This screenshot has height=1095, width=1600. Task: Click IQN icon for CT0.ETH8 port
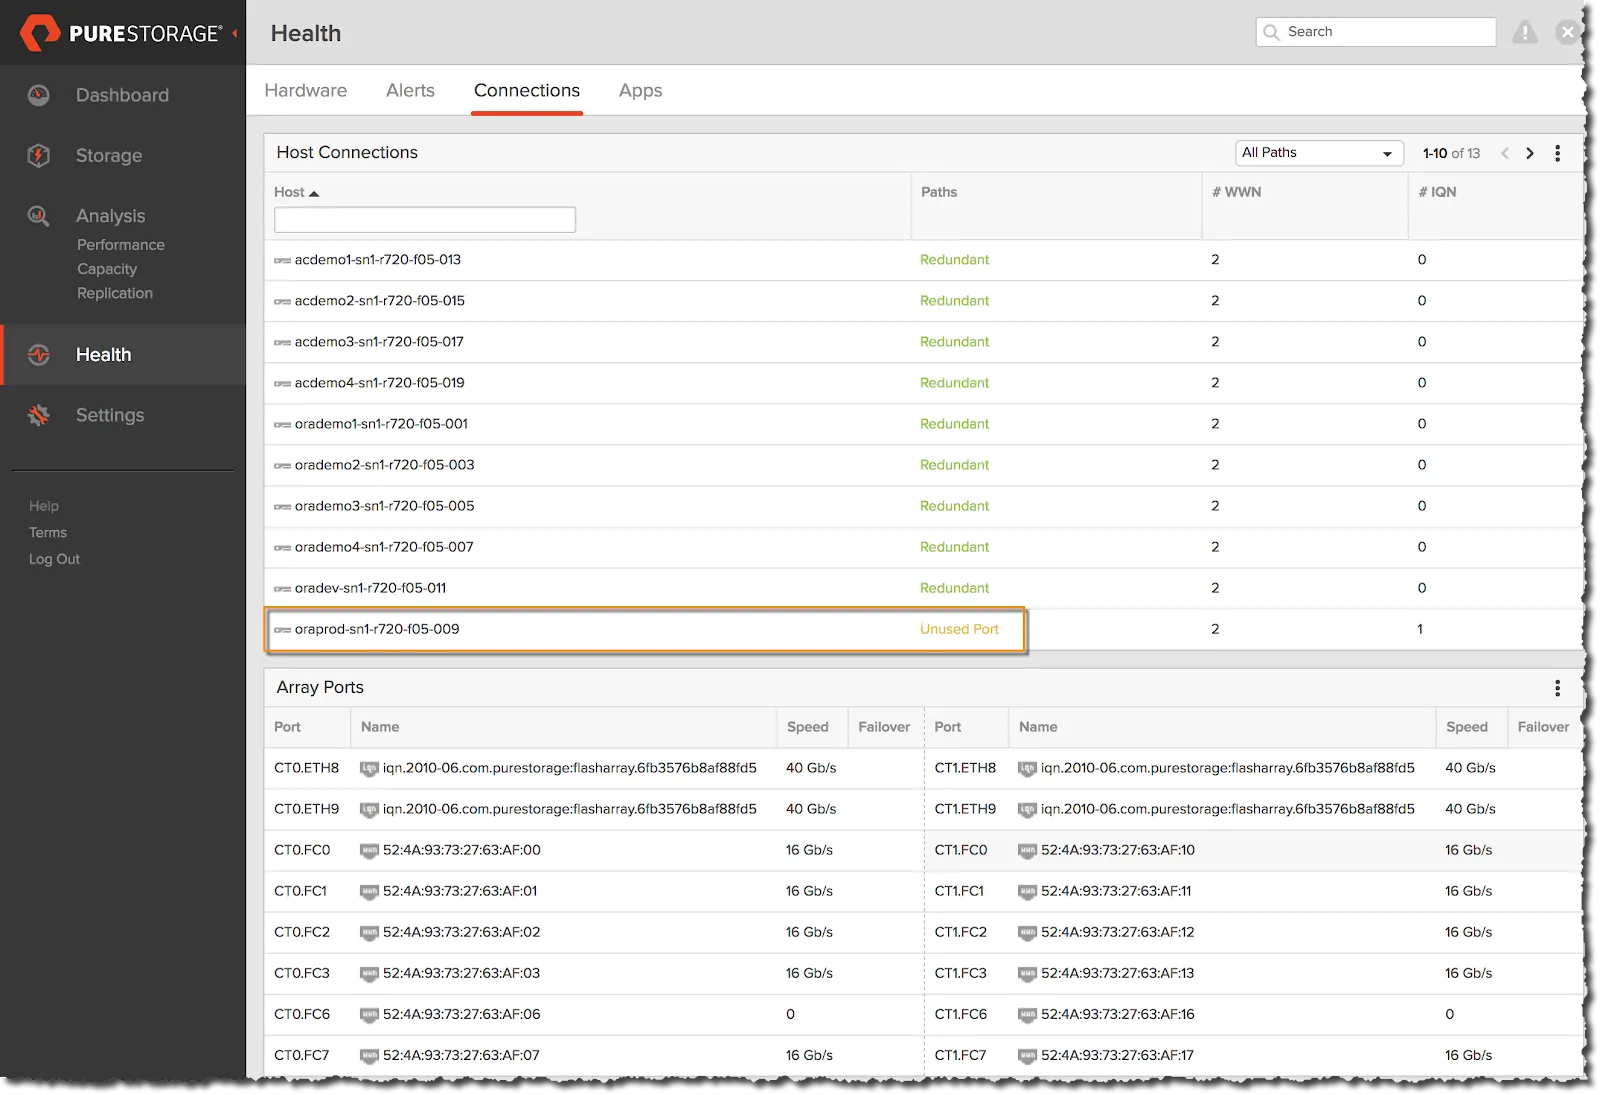[x=369, y=769]
